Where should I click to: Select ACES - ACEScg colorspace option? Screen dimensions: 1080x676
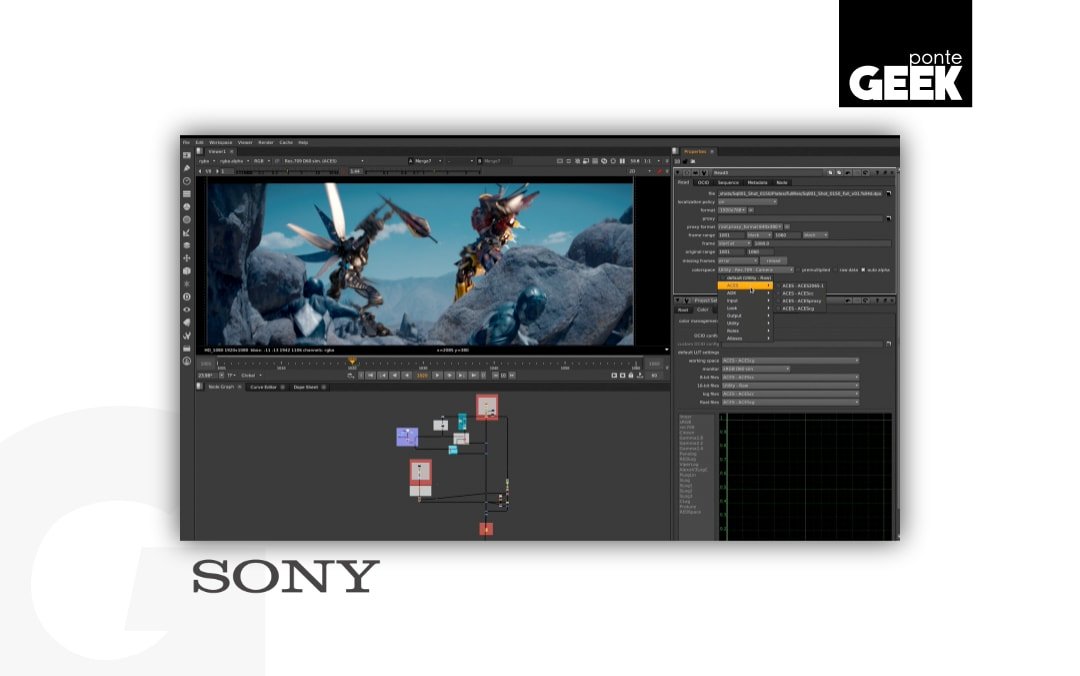[799, 309]
